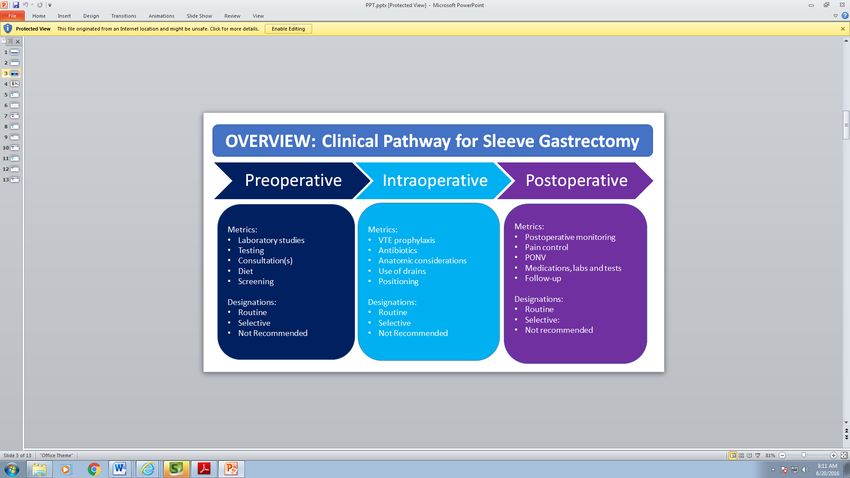Open the Transitions ribbon tab
850x478 pixels.
pyautogui.click(x=124, y=16)
